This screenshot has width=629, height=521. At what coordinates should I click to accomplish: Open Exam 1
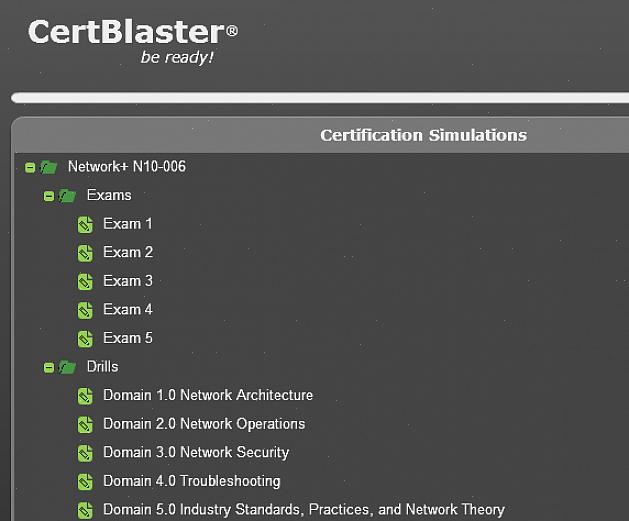pyautogui.click(x=128, y=224)
